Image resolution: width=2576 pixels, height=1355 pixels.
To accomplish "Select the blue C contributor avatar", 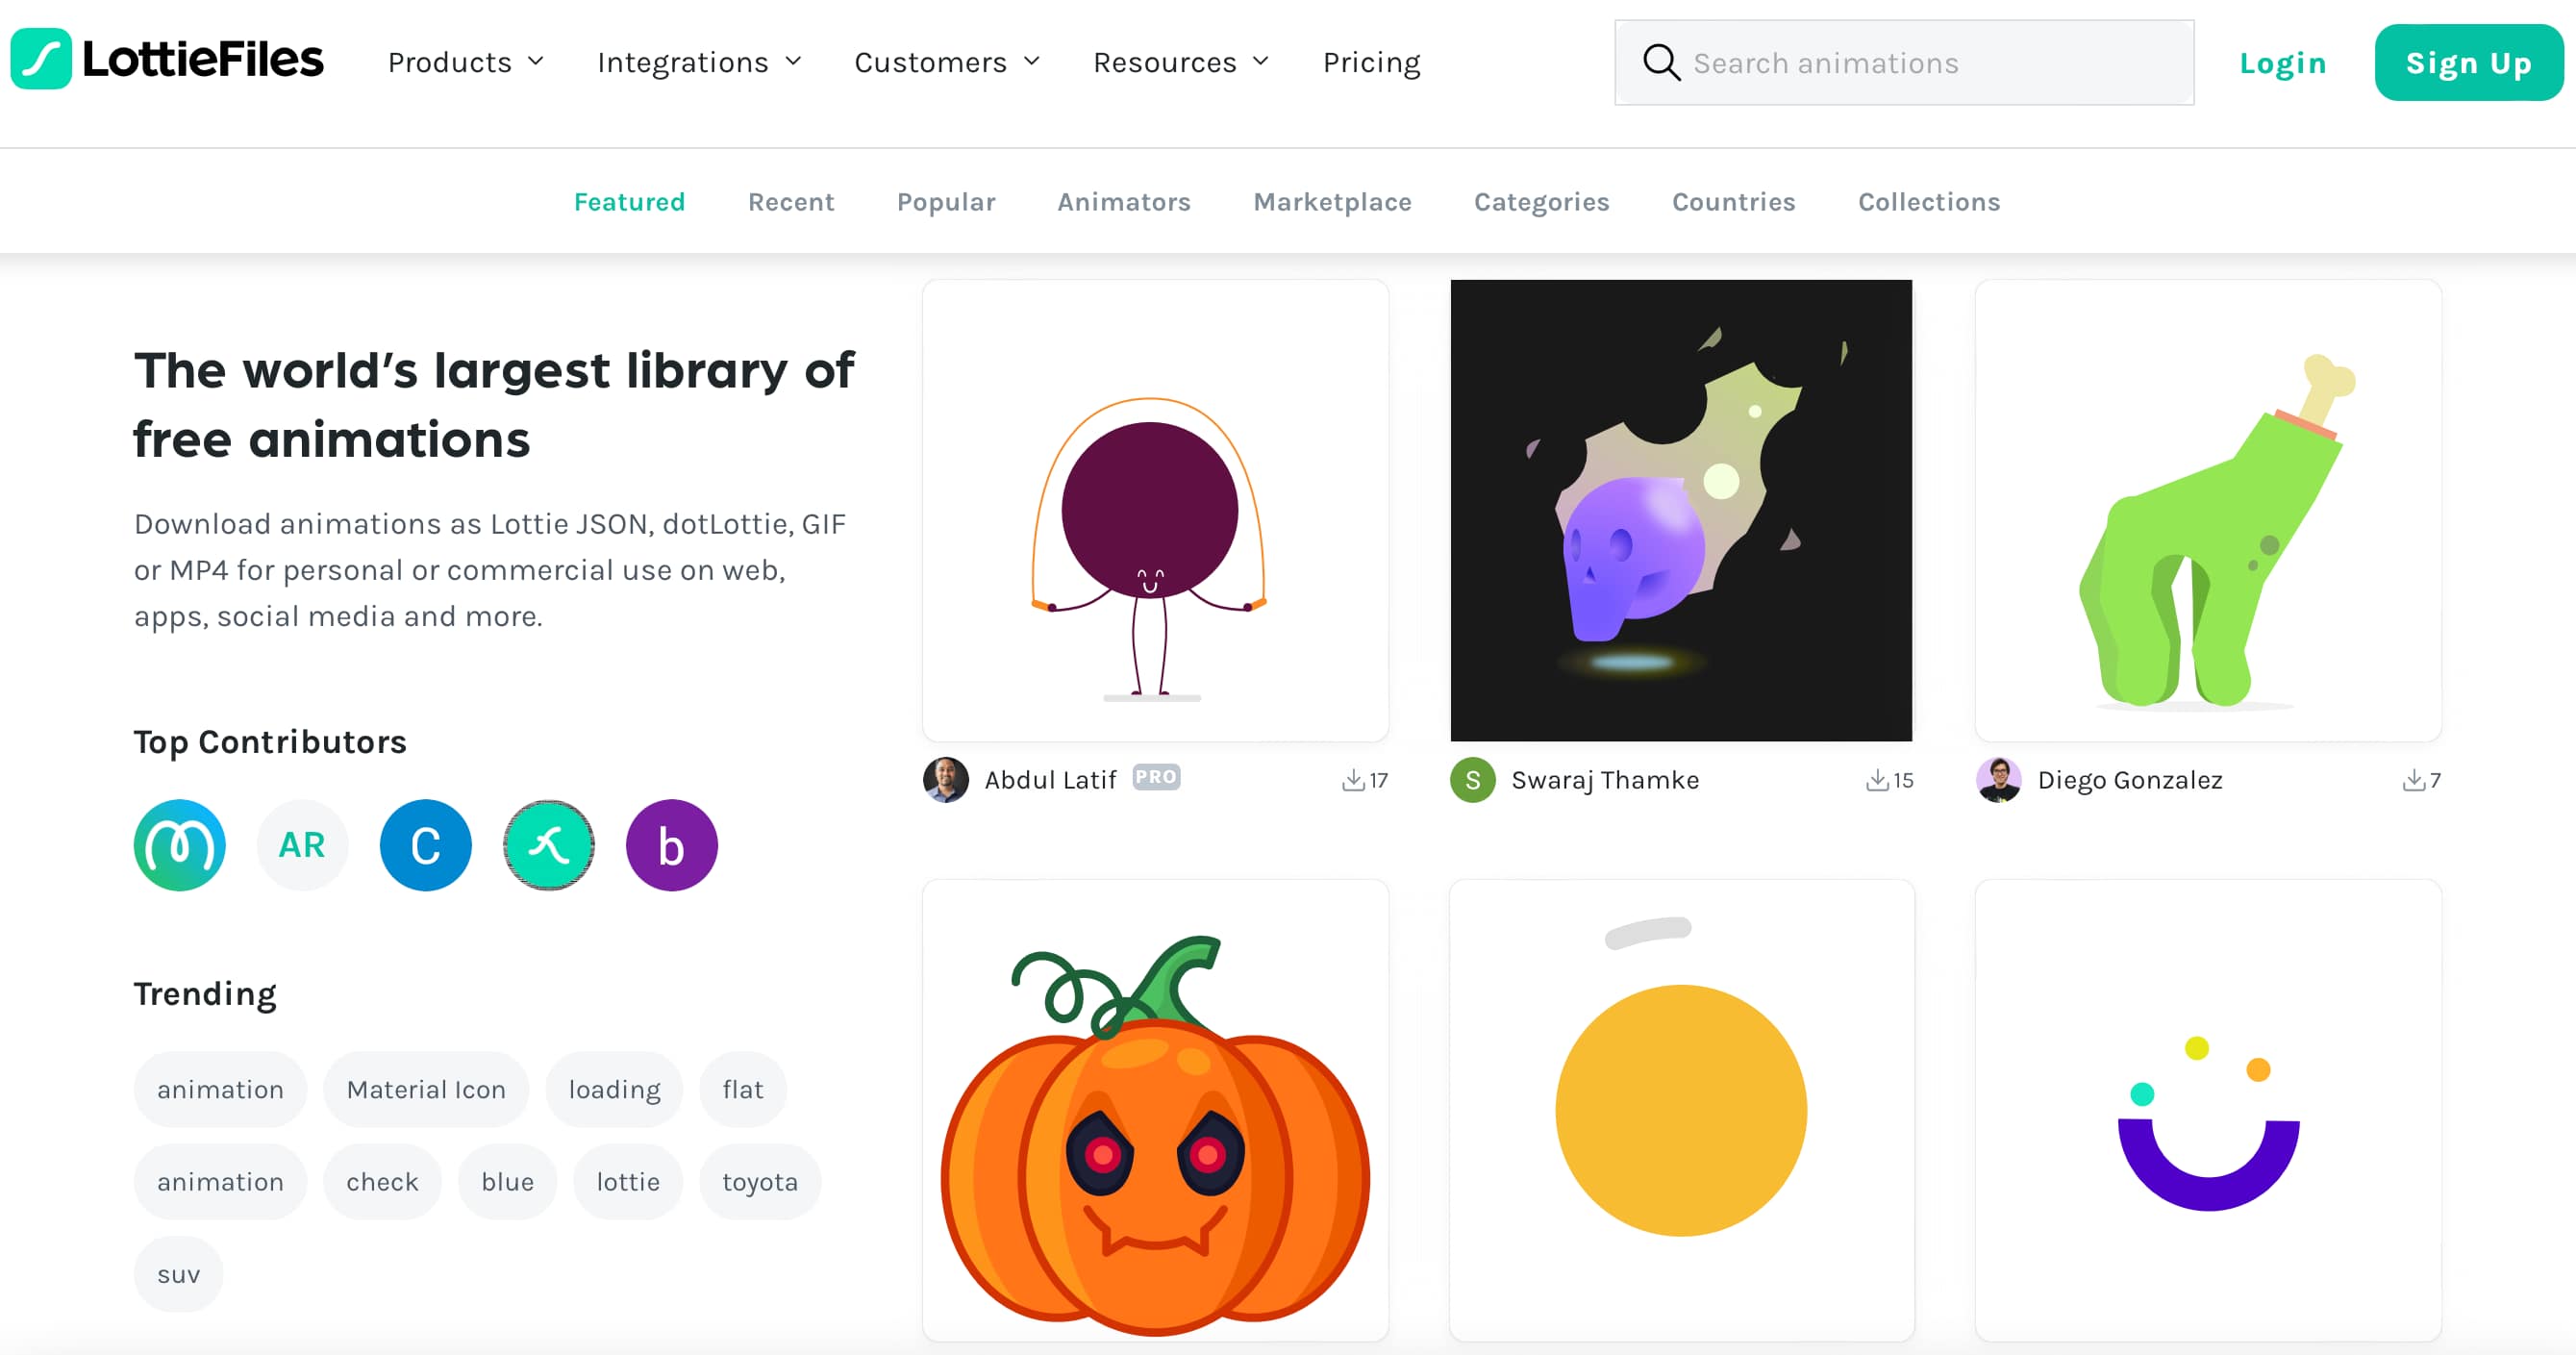I will (425, 845).
